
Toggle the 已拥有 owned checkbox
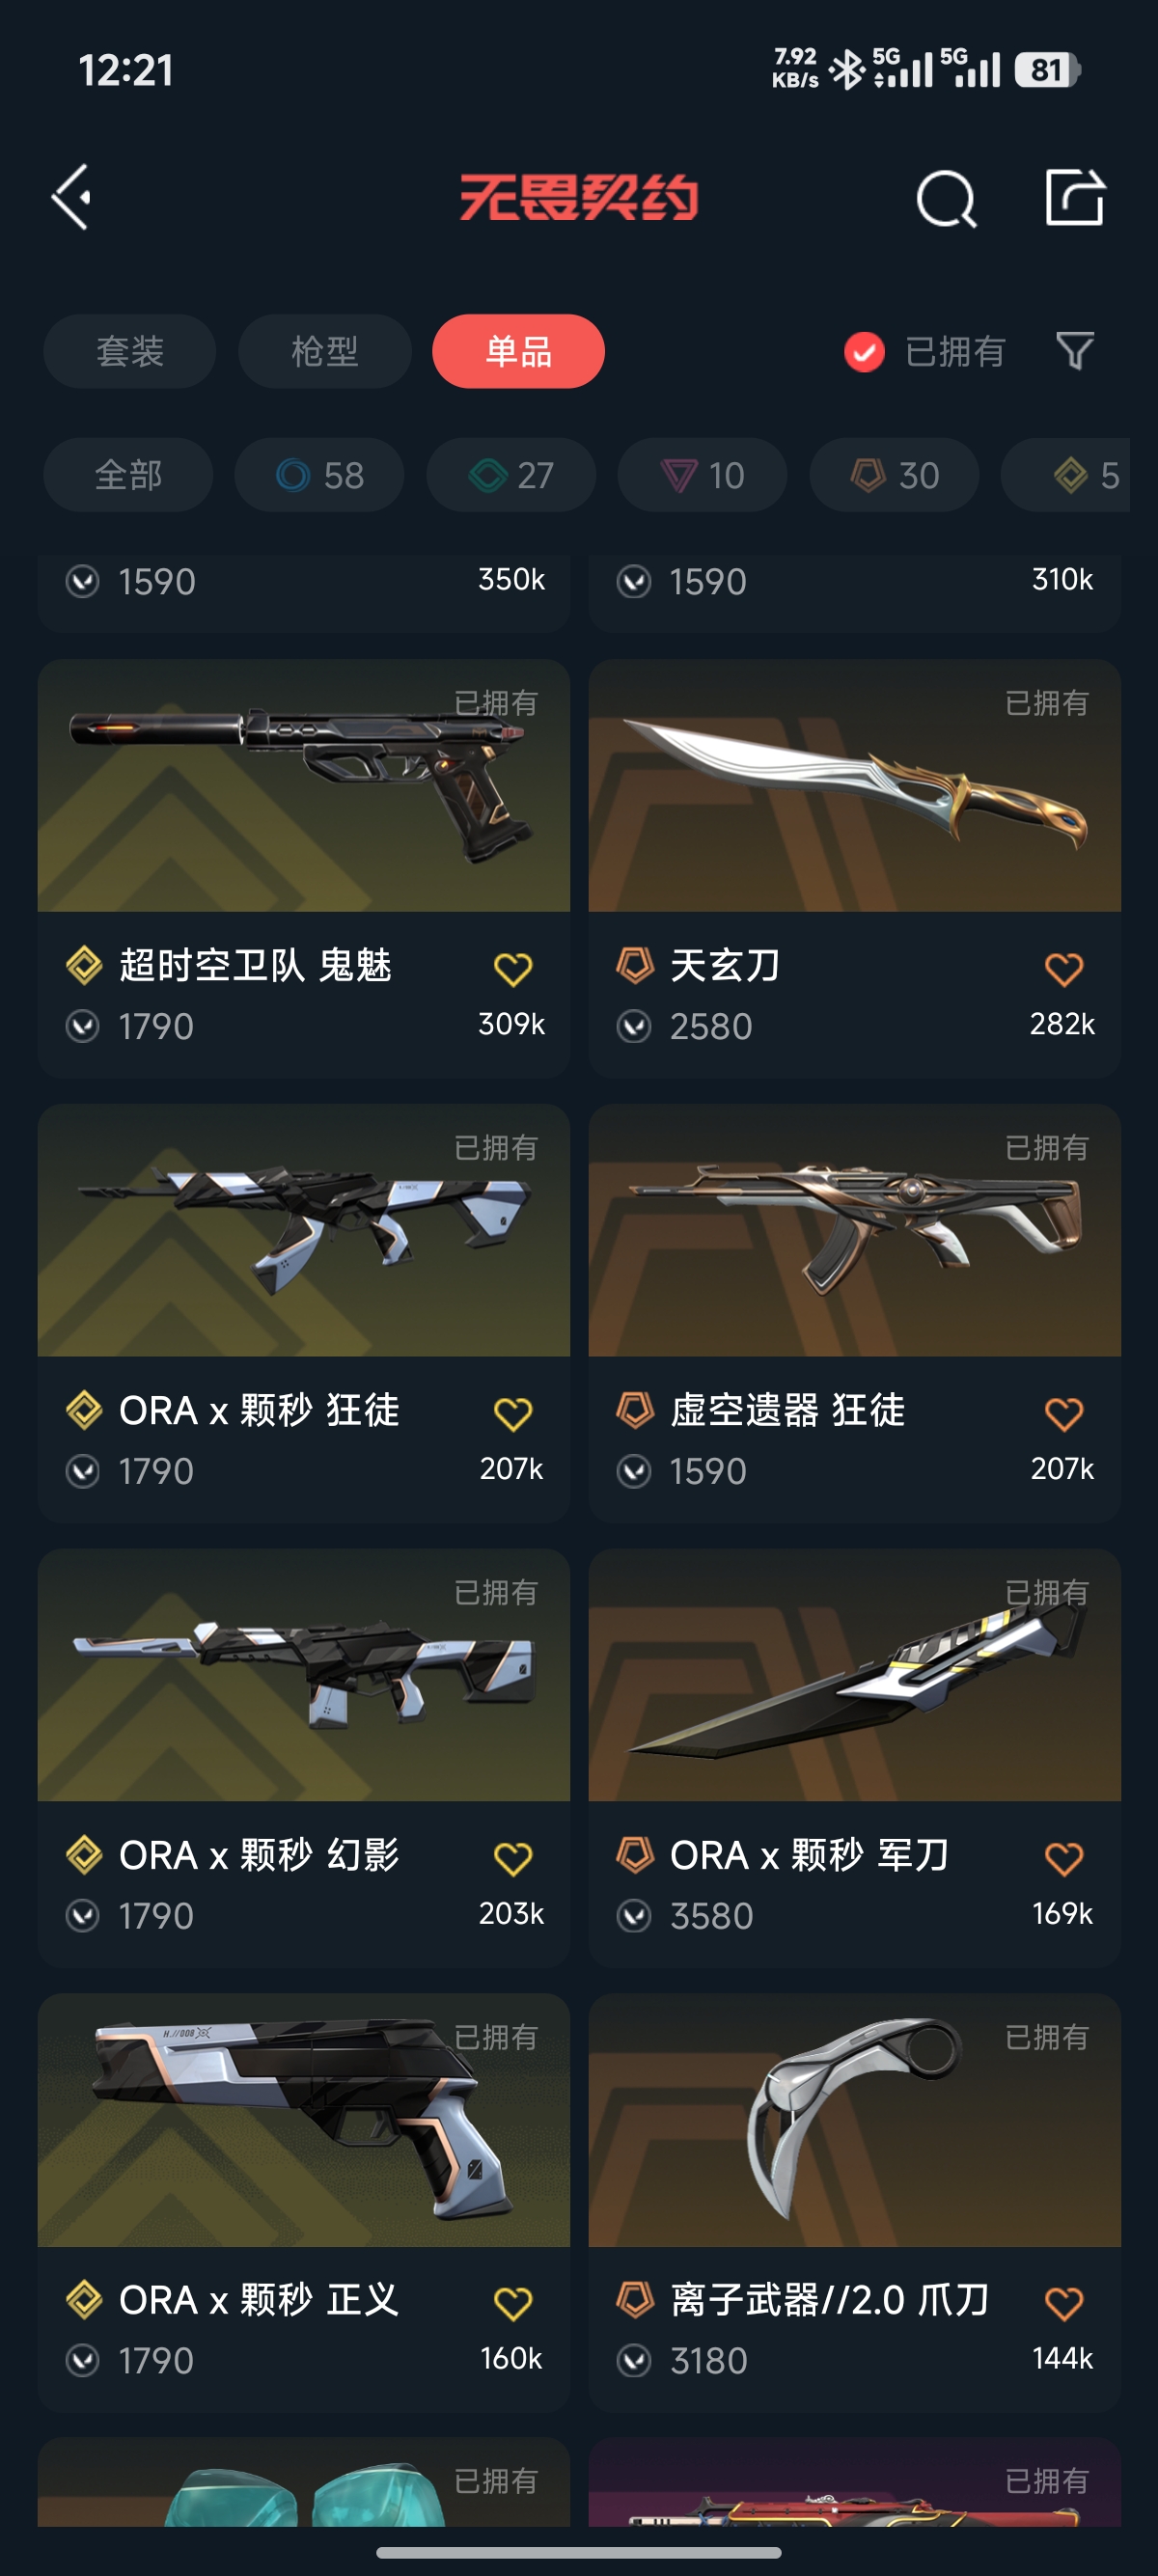864,352
